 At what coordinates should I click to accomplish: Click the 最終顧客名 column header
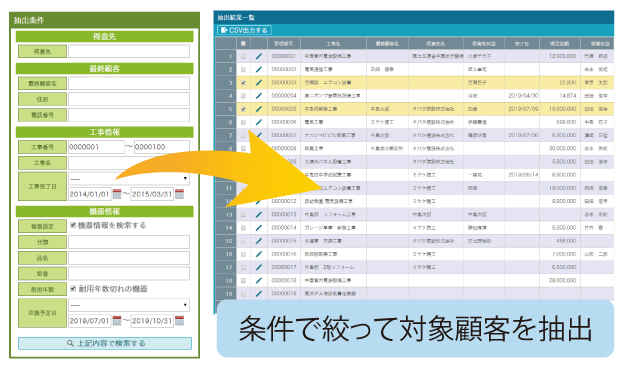click(x=387, y=43)
